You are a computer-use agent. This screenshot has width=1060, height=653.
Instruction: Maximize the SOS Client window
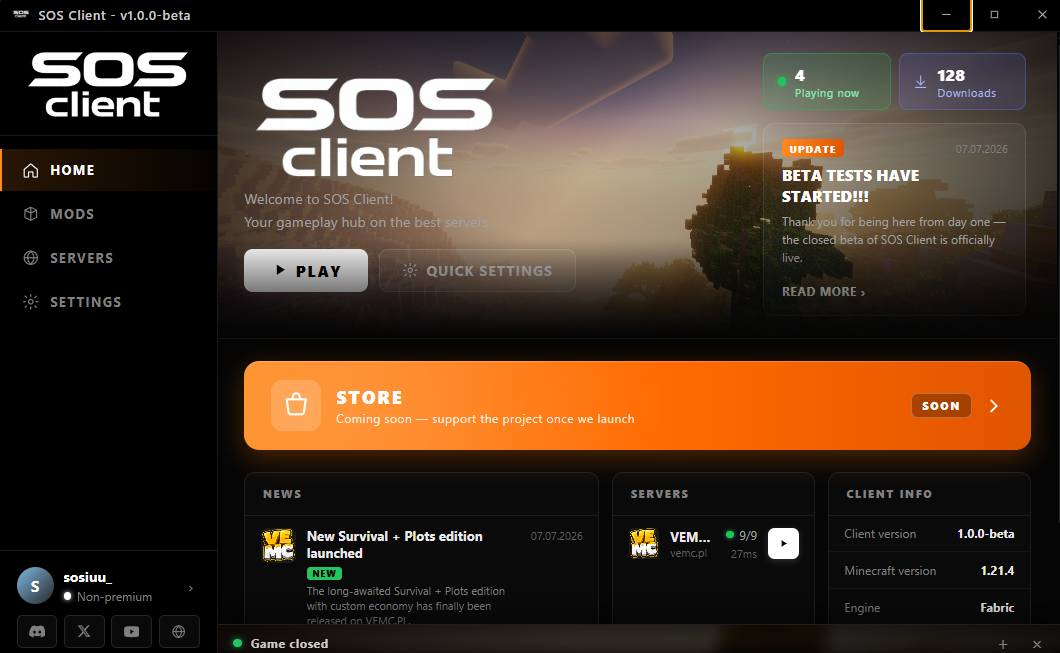pyautogui.click(x=994, y=15)
